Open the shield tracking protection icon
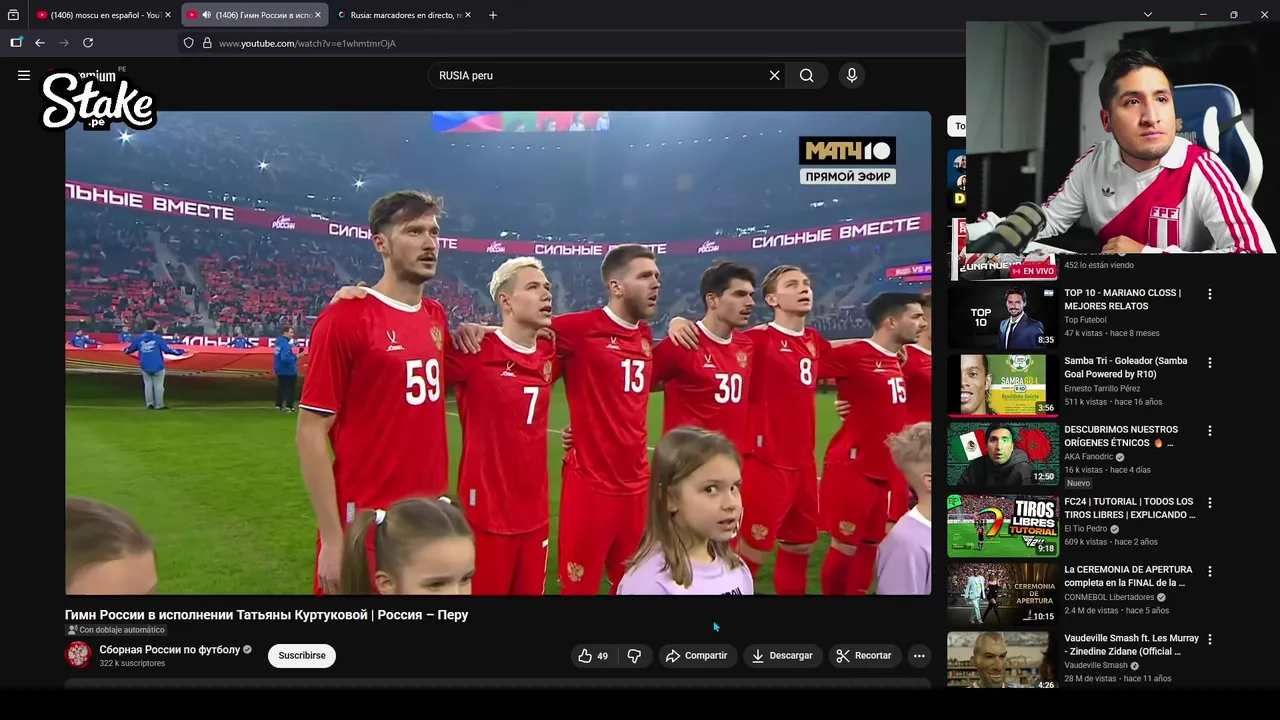This screenshot has height=720, width=1280. click(188, 43)
